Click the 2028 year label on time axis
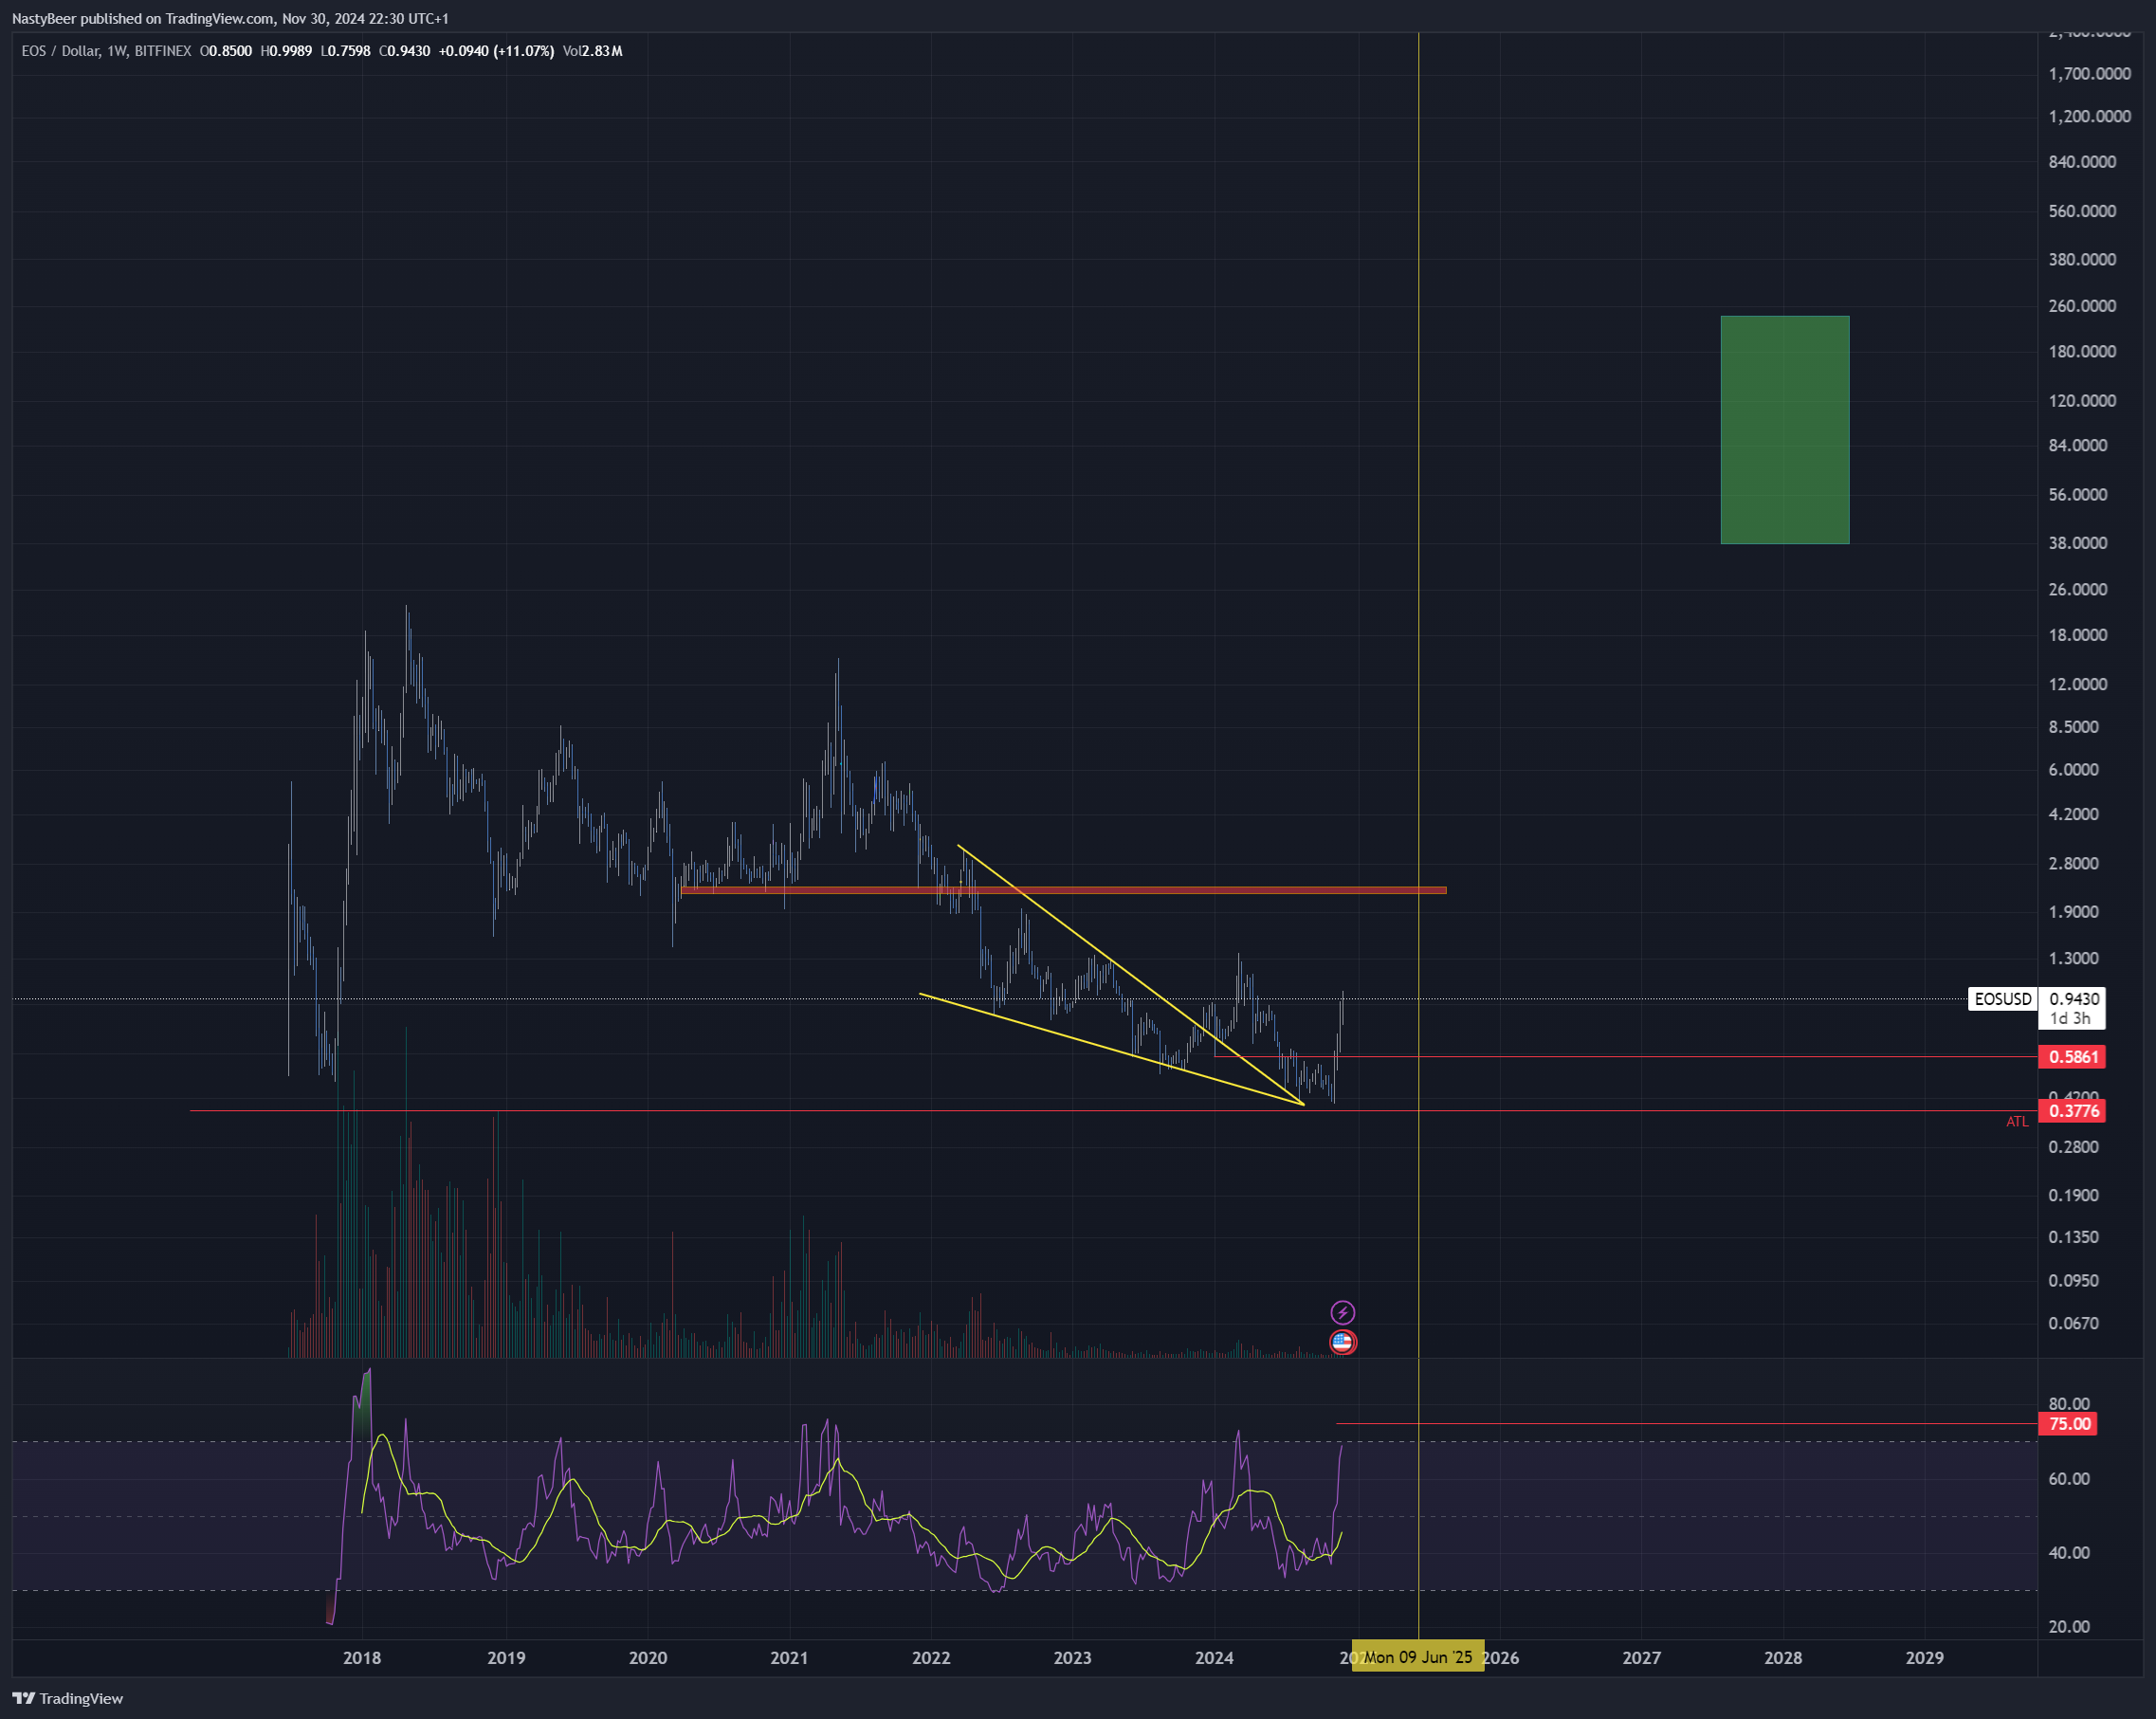This screenshot has width=2156, height=1719. click(1783, 1658)
